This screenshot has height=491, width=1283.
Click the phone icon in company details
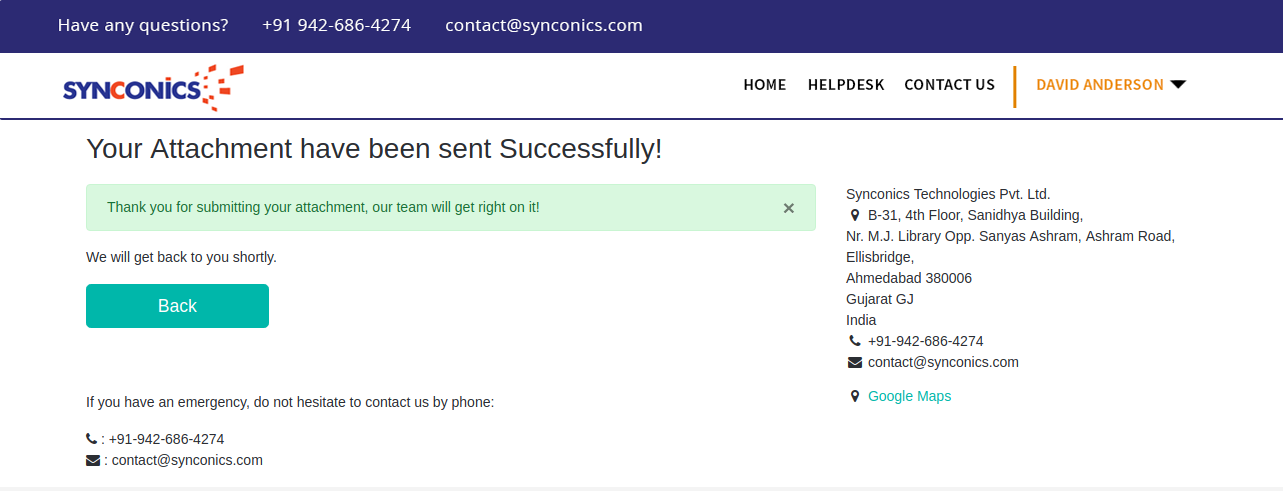tap(855, 341)
